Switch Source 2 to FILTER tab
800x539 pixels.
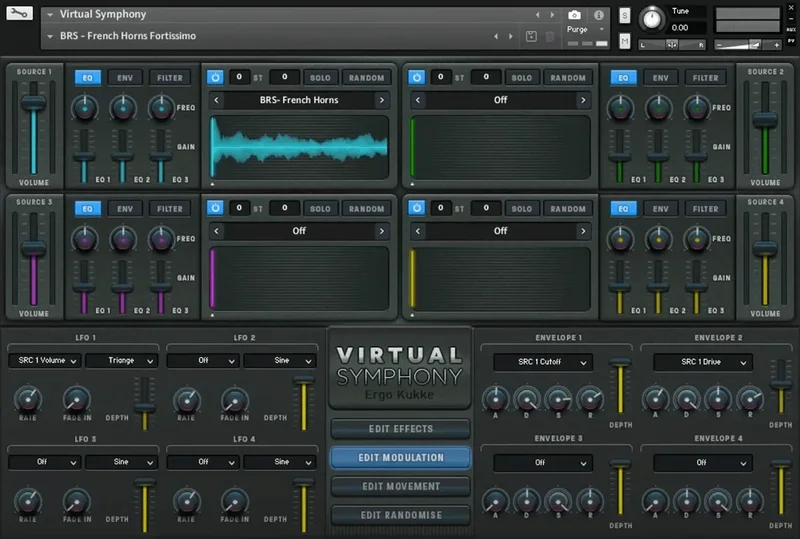point(706,78)
